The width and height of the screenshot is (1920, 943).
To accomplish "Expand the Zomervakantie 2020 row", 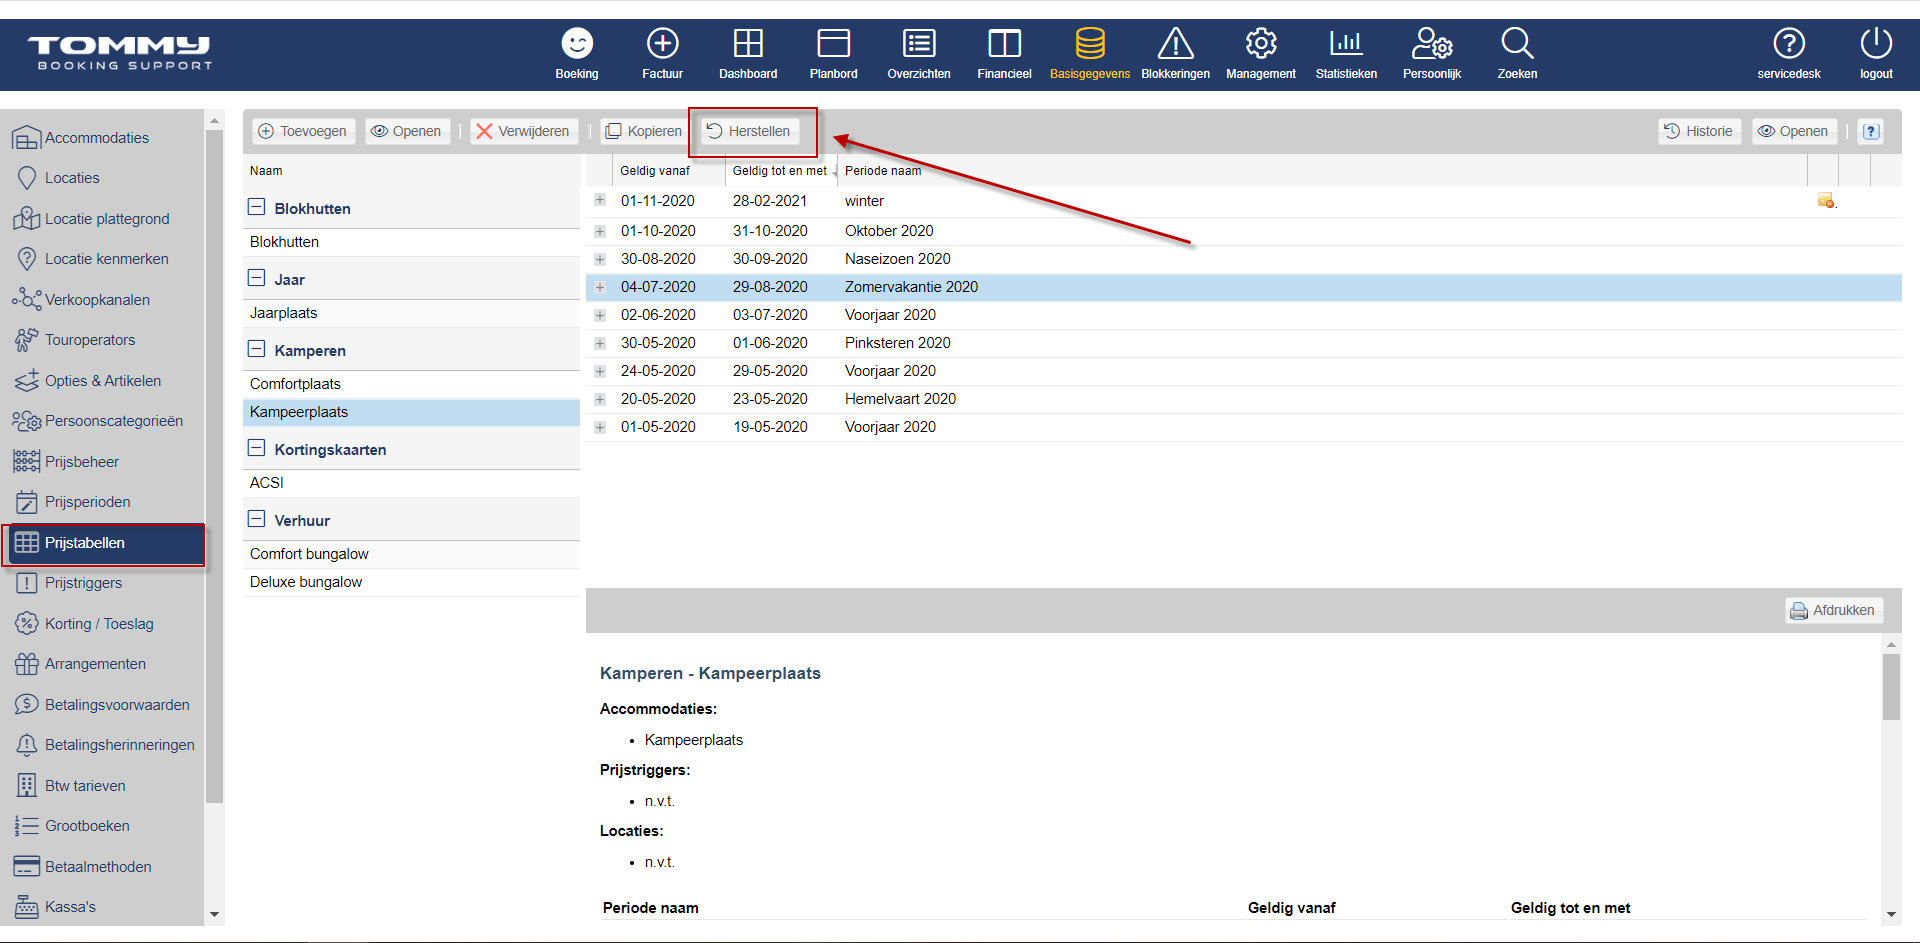I will [600, 287].
